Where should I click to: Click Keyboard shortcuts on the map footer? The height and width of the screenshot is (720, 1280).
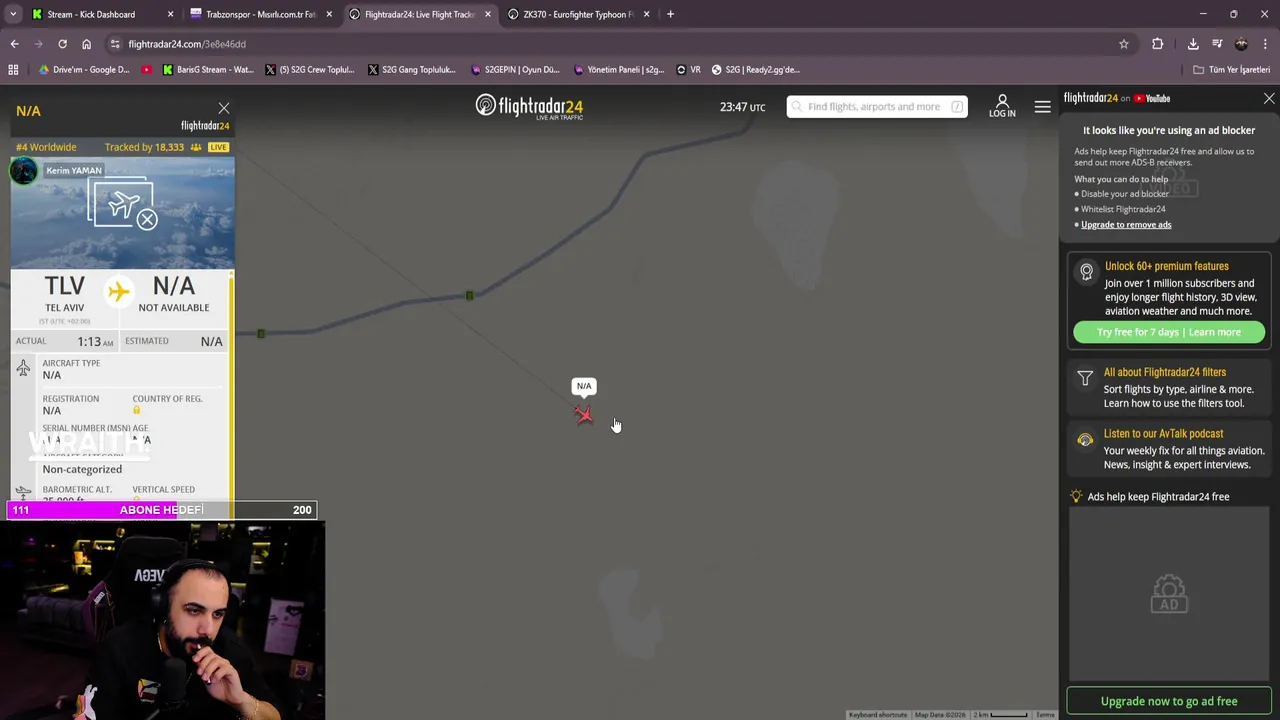pyautogui.click(x=878, y=715)
